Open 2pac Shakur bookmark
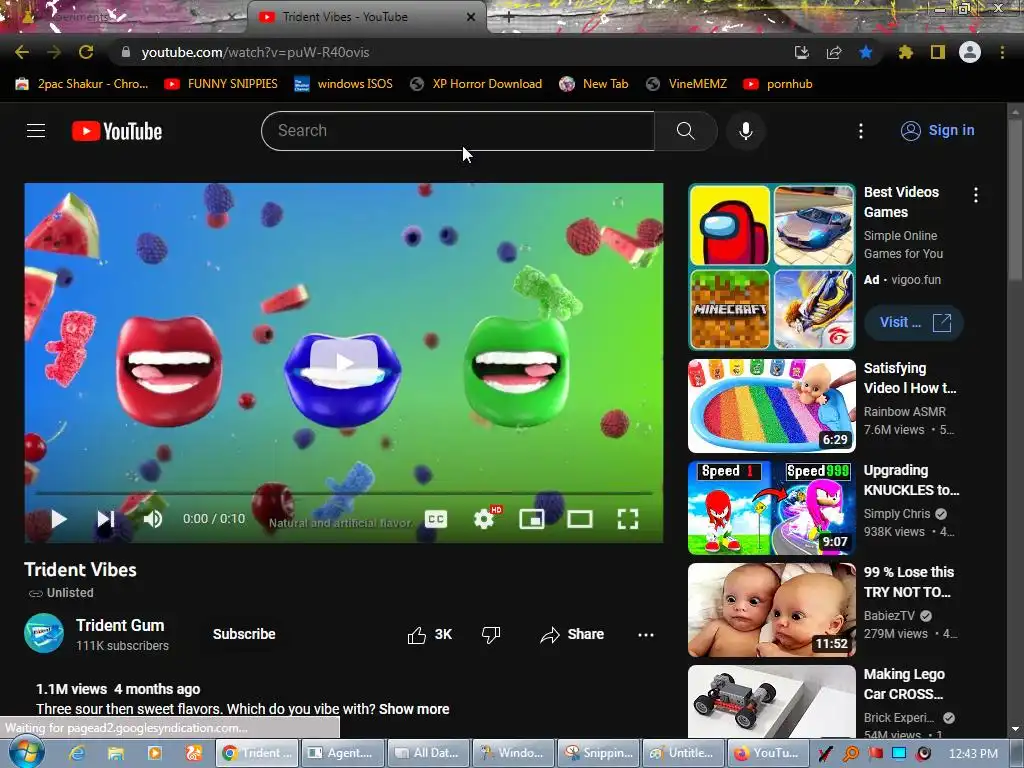 click(82, 84)
